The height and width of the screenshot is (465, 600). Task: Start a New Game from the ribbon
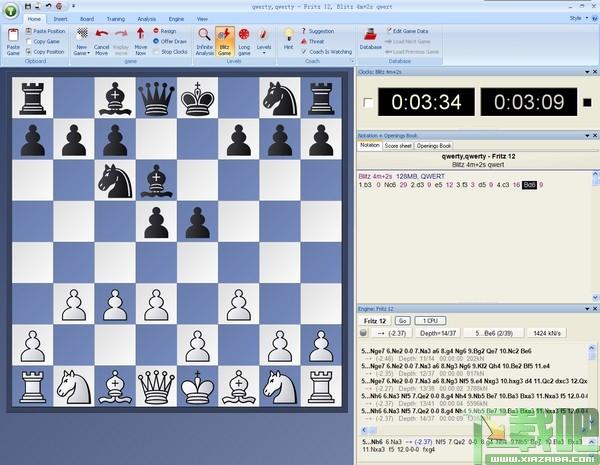point(82,34)
